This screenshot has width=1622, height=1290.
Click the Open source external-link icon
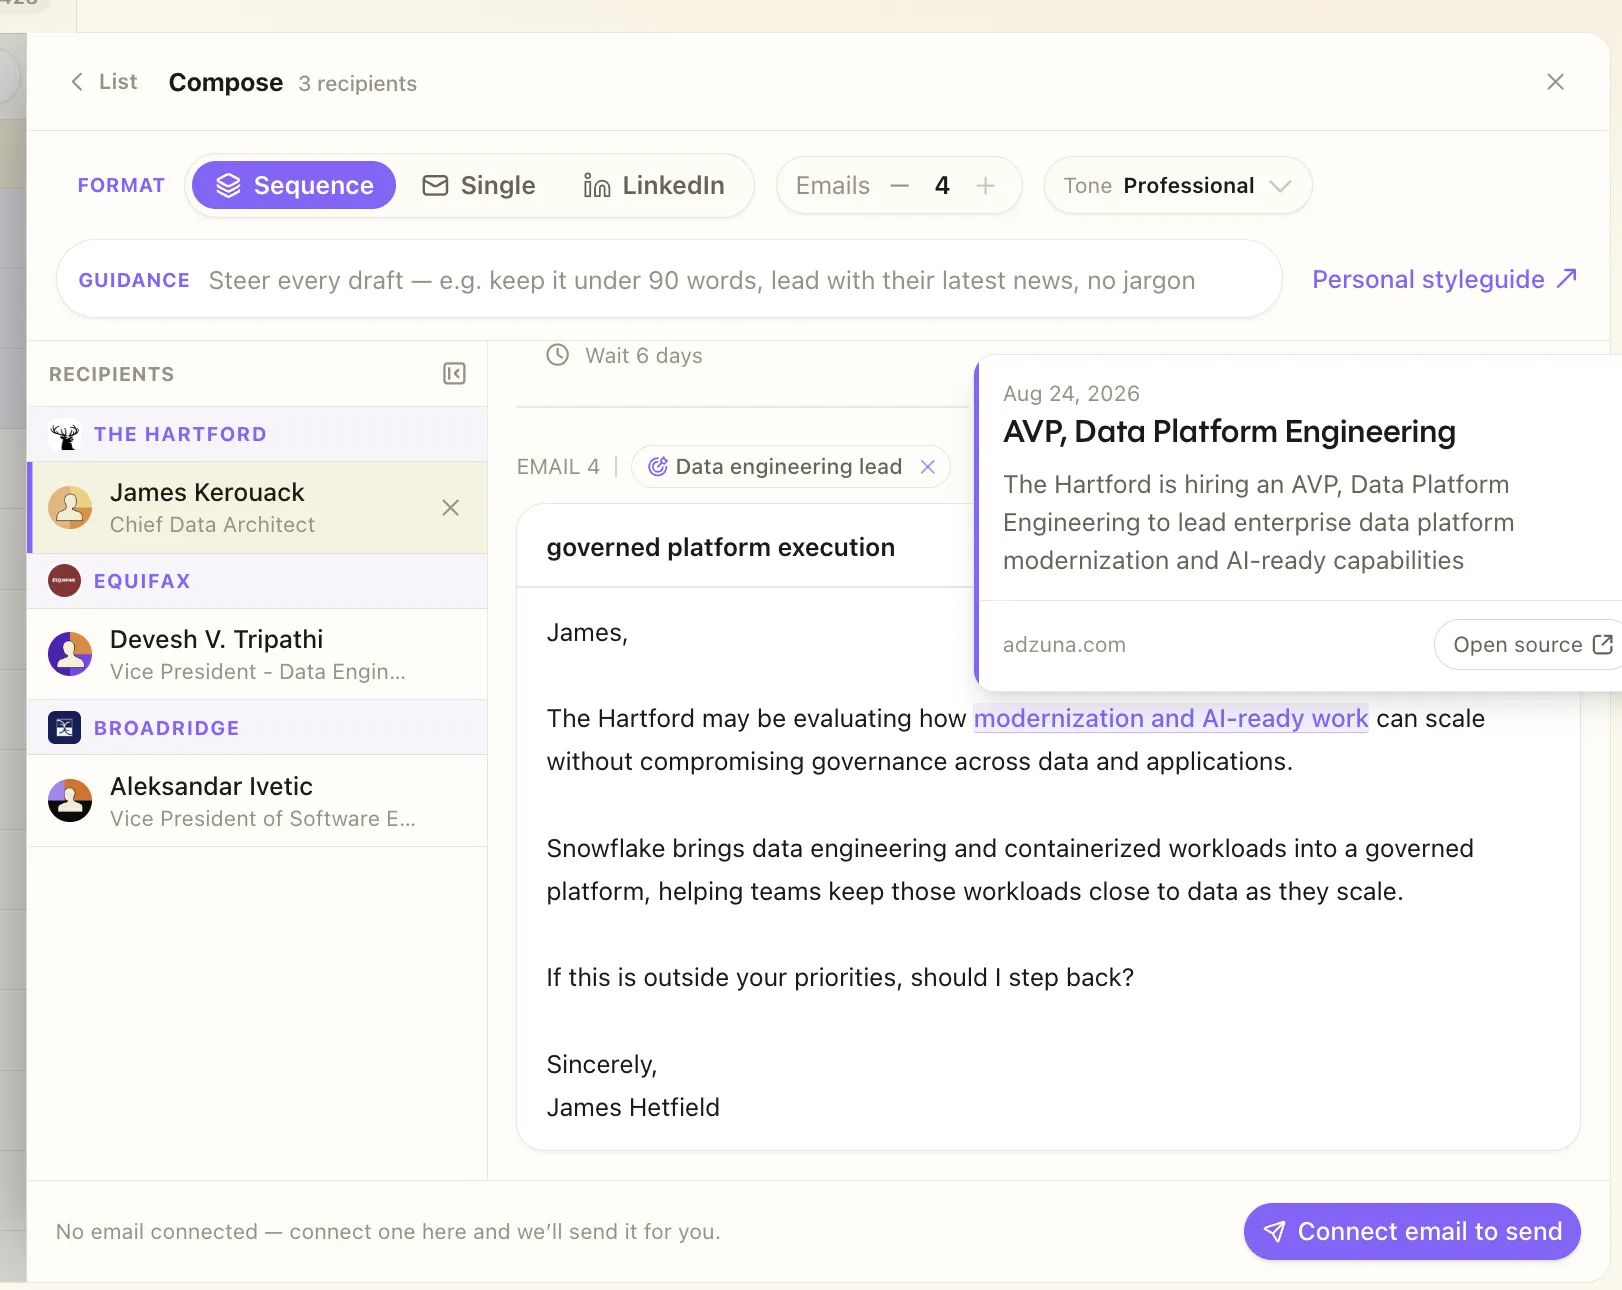pyautogui.click(x=1603, y=645)
